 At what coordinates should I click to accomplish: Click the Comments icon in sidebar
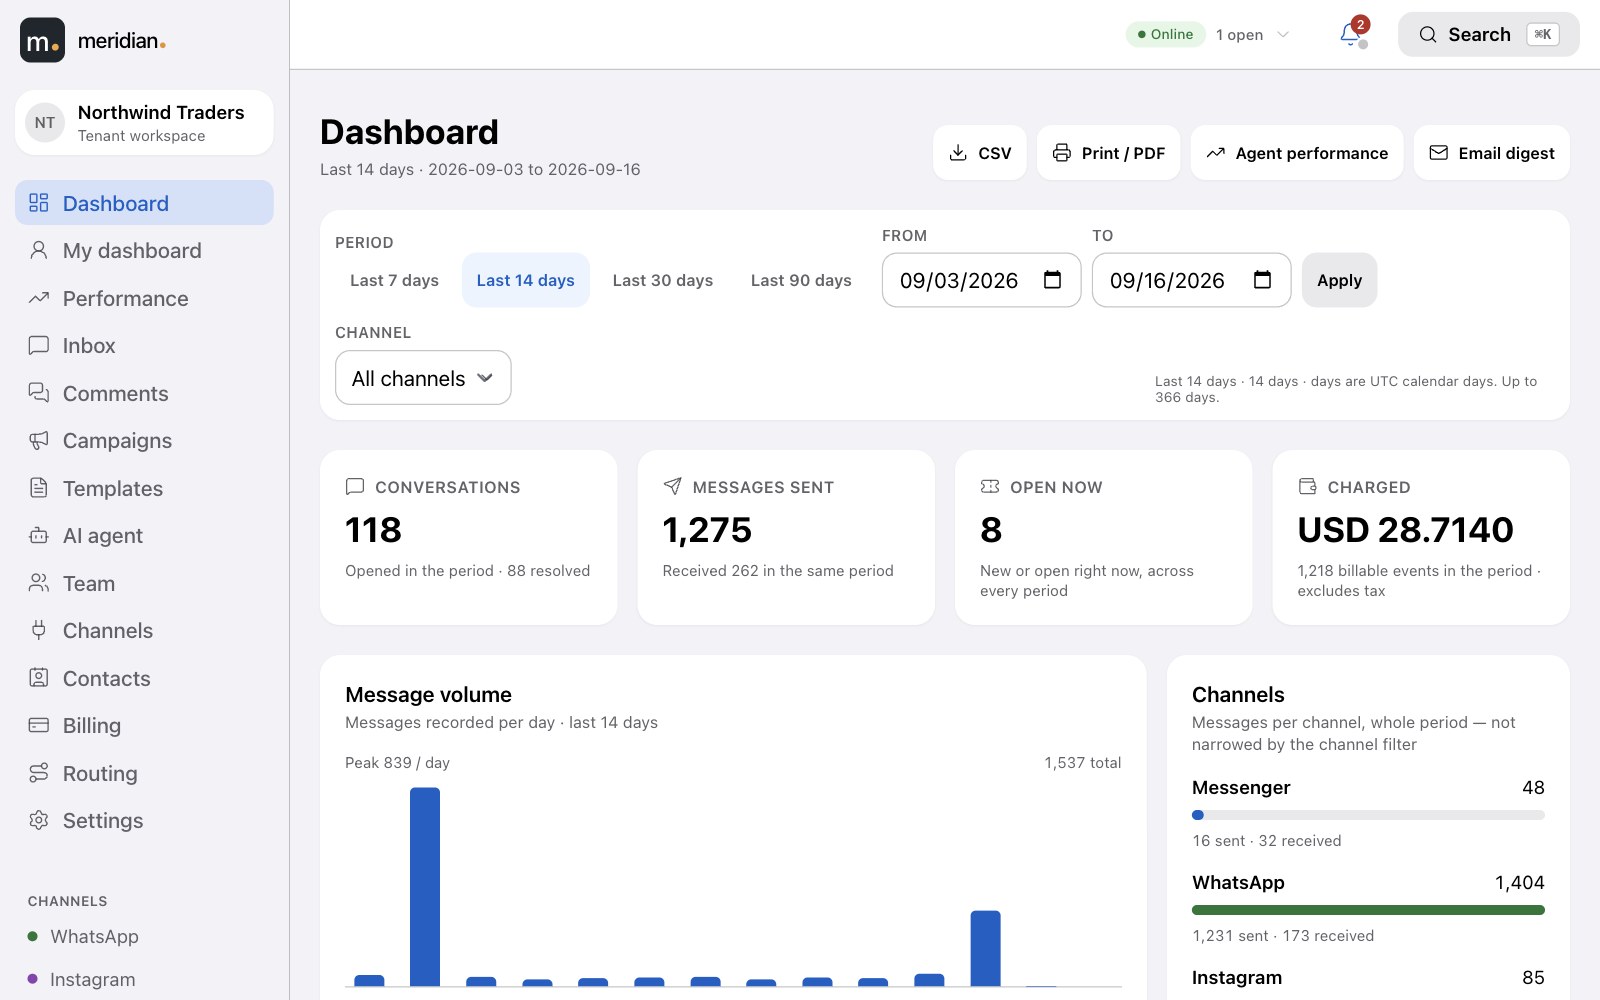[39, 393]
